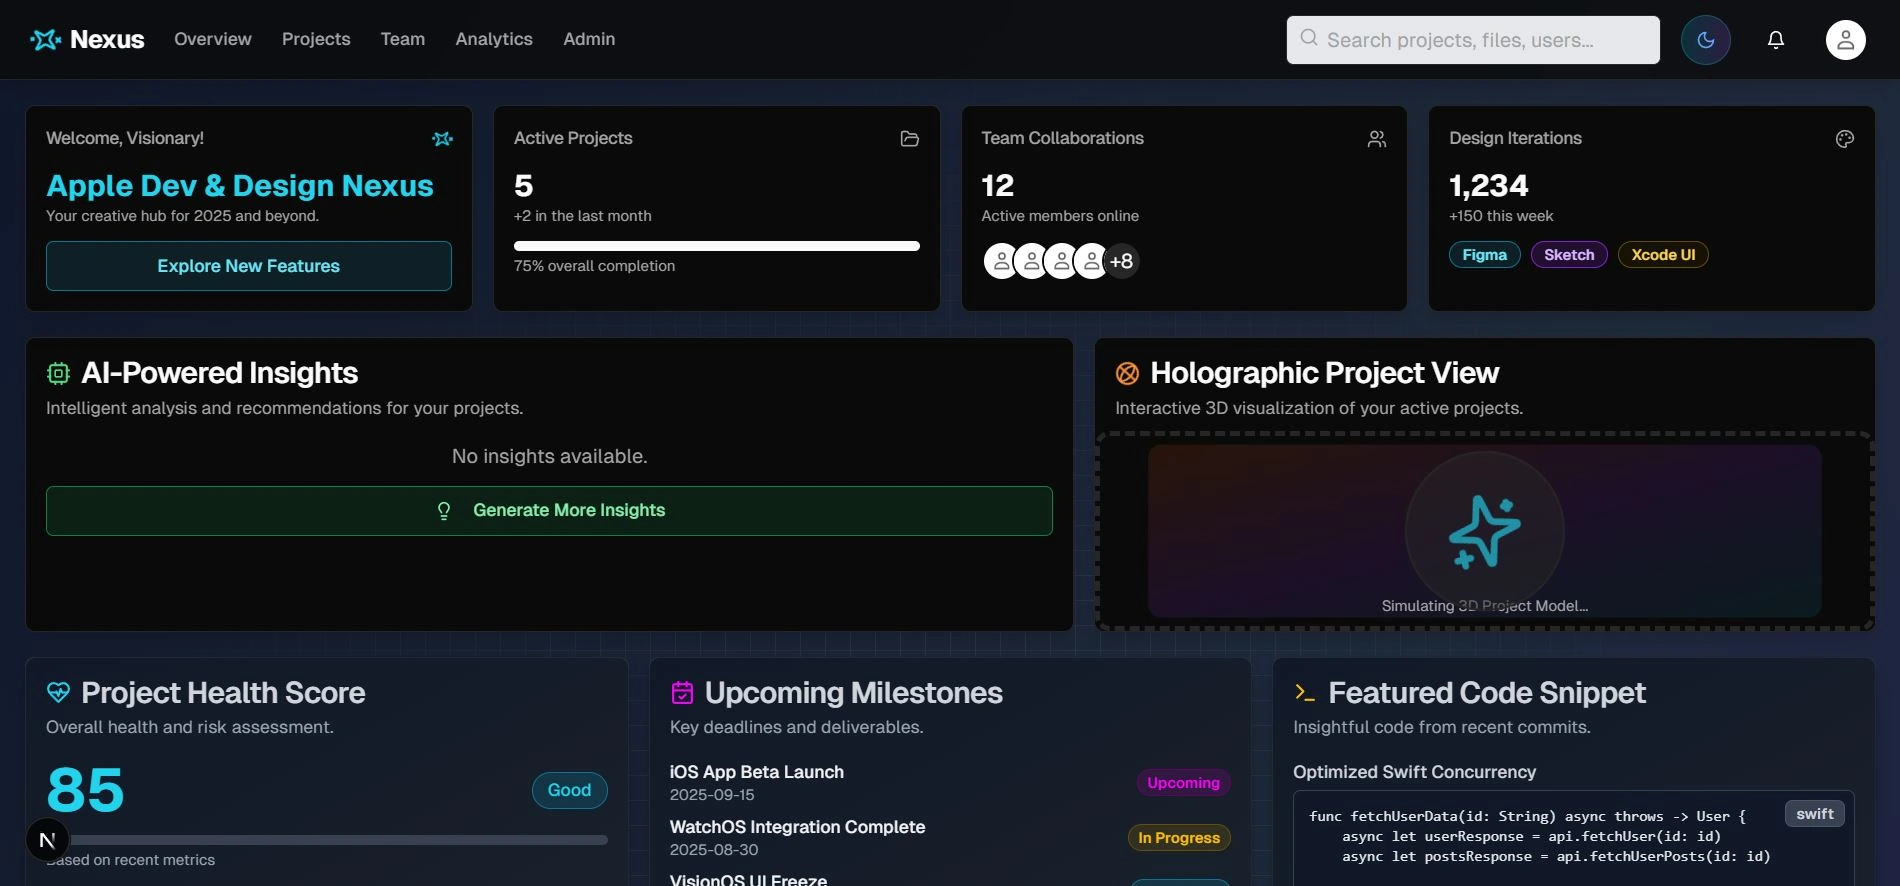Click the 85 health score value
The height and width of the screenshot is (886, 1900).
tap(85, 790)
